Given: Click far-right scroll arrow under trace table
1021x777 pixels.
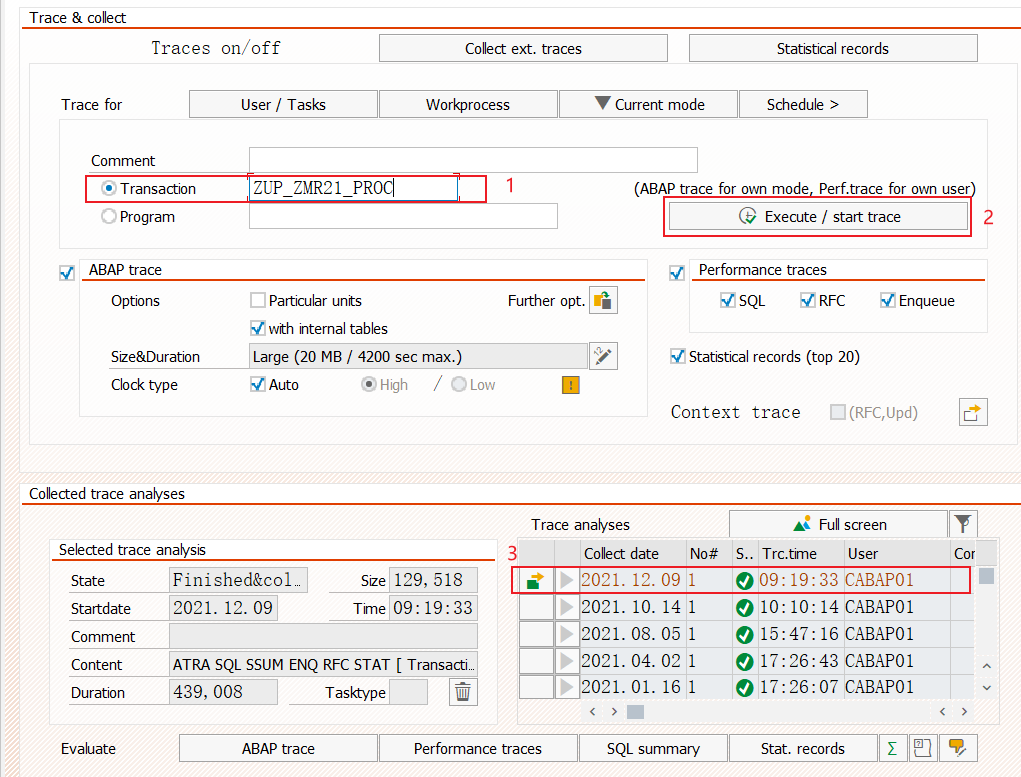Looking at the screenshot, I should (964, 711).
